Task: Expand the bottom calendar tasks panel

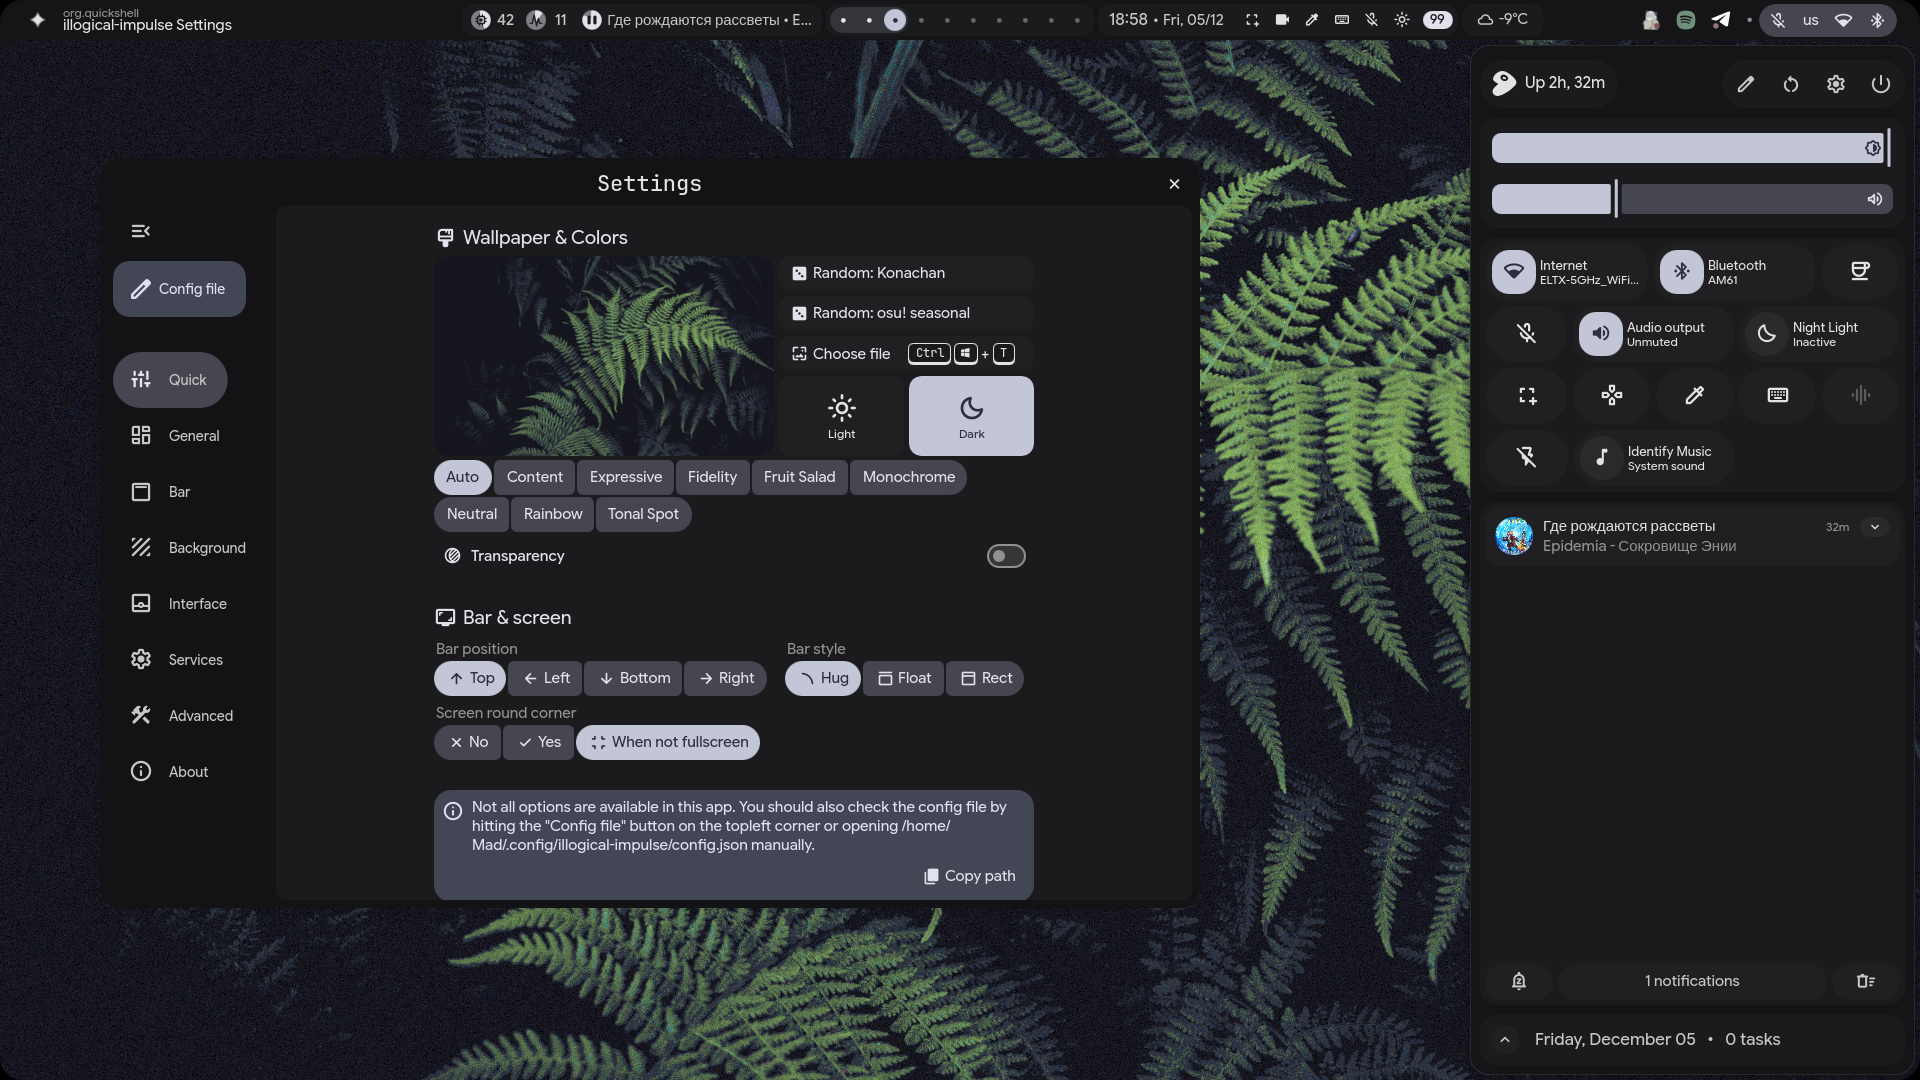Action: pos(1505,1040)
